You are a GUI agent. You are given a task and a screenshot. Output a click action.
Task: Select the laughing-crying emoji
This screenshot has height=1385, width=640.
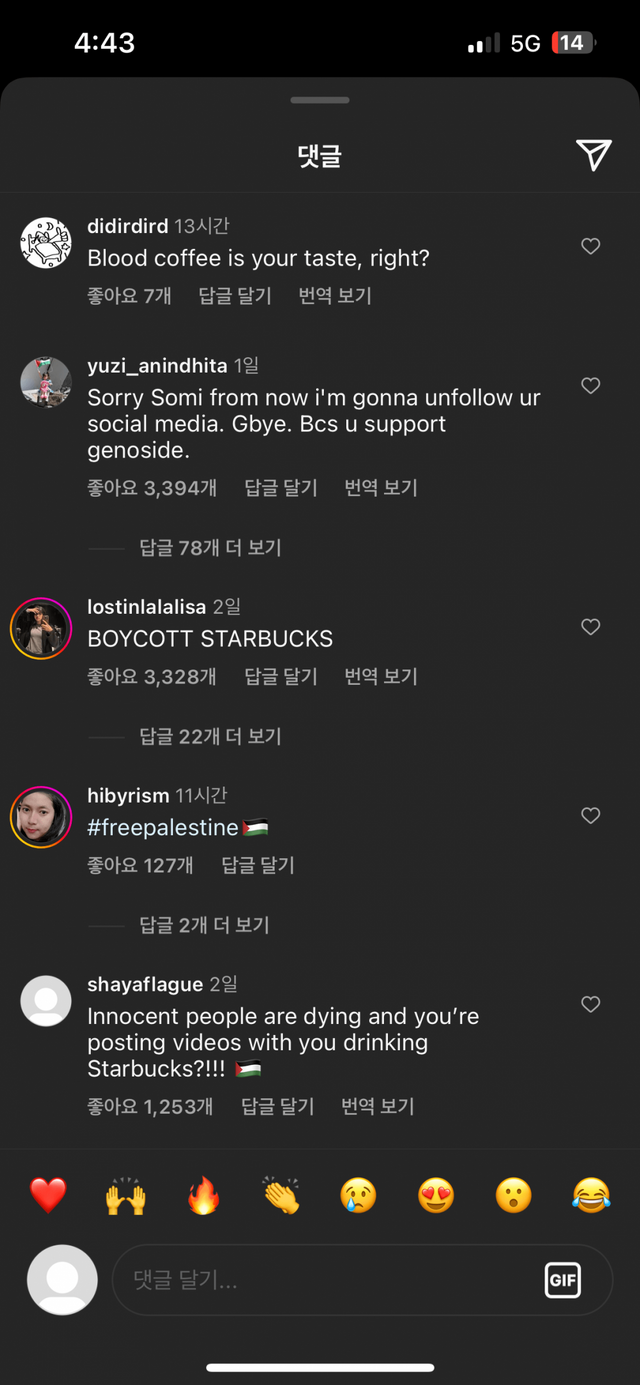click(591, 1195)
